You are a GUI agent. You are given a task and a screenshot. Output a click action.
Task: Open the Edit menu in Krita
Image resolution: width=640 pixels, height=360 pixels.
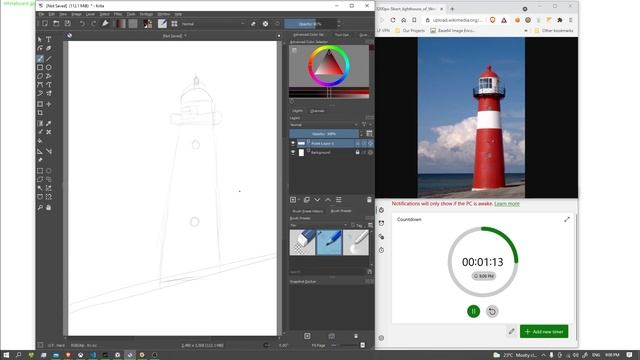52,14
